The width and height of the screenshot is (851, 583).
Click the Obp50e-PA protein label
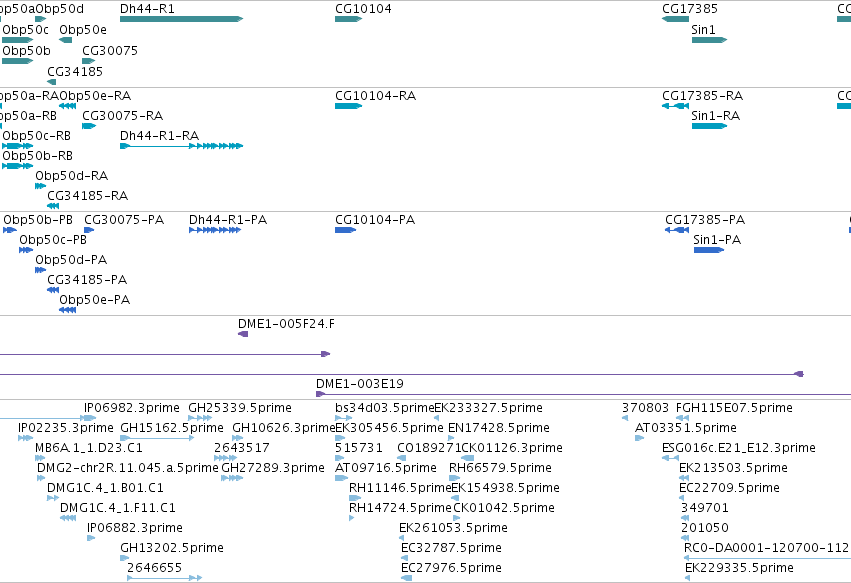tap(94, 300)
